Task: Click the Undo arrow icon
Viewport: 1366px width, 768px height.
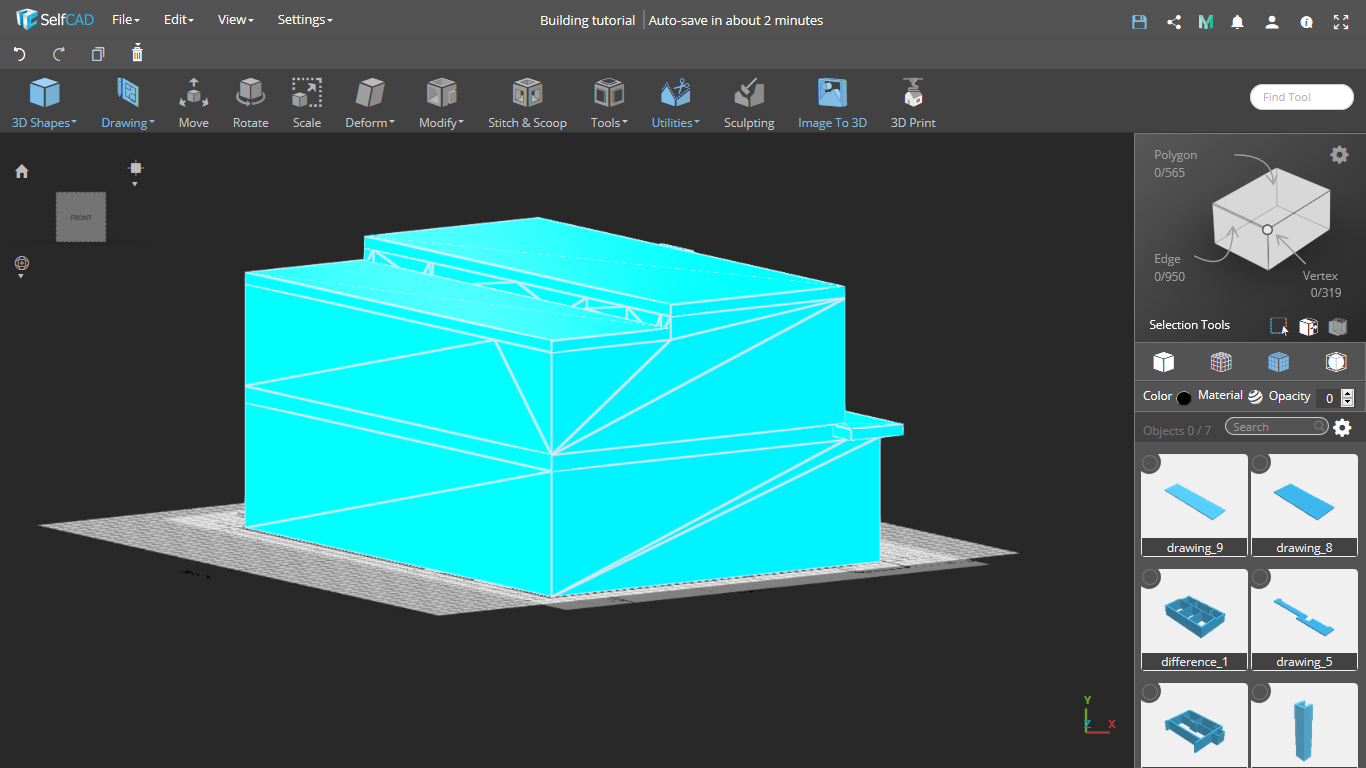Action: point(19,54)
